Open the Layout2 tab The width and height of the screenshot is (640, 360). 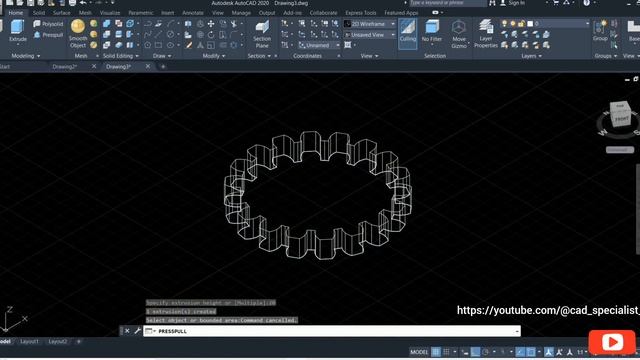pyautogui.click(x=58, y=341)
